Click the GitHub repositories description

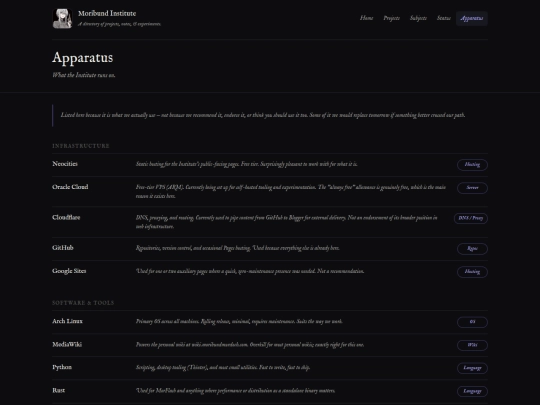(x=238, y=248)
